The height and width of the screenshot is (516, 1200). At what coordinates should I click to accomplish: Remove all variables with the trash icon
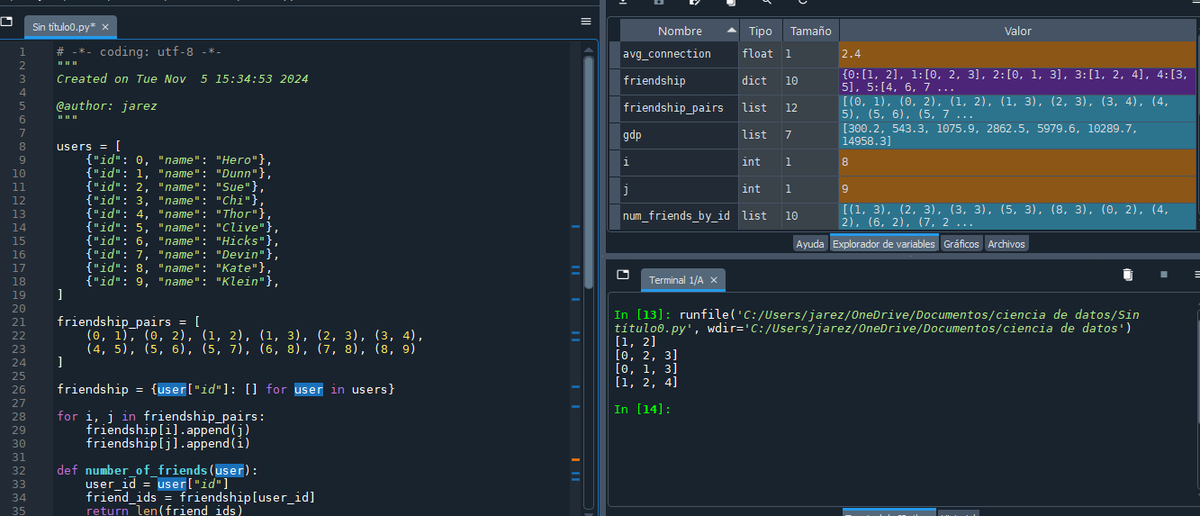[x=1127, y=274]
